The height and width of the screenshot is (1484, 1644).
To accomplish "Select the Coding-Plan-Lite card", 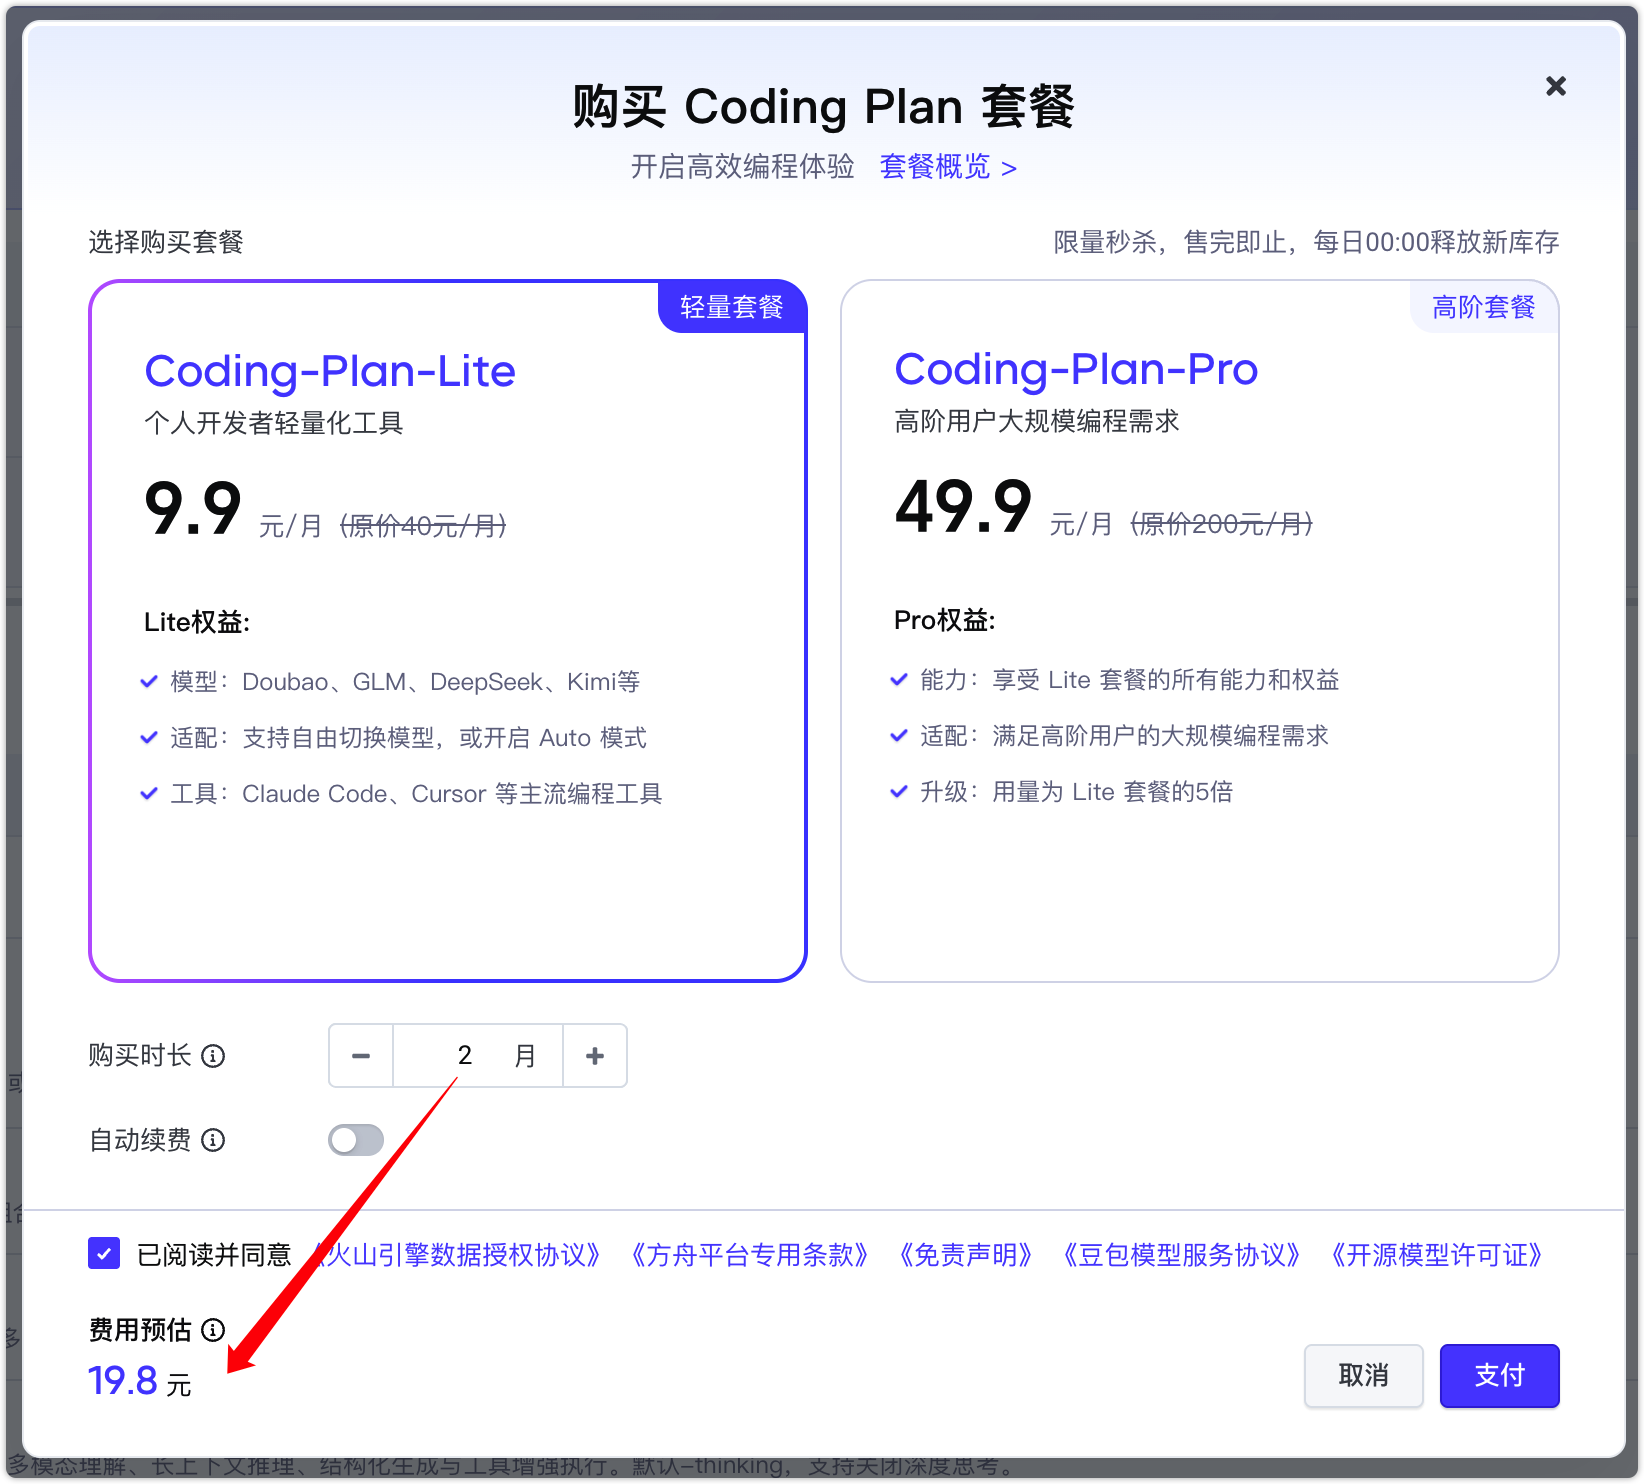I will point(448,631).
